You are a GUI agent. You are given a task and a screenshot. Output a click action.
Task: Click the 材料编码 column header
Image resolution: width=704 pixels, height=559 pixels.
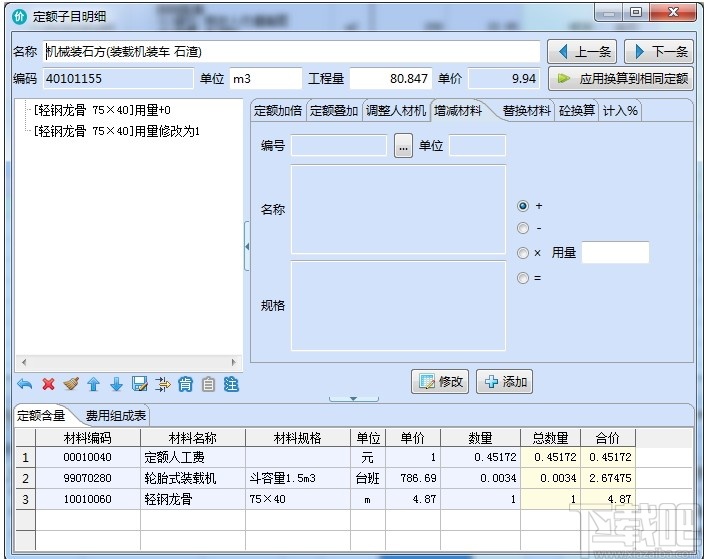[88, 438]
